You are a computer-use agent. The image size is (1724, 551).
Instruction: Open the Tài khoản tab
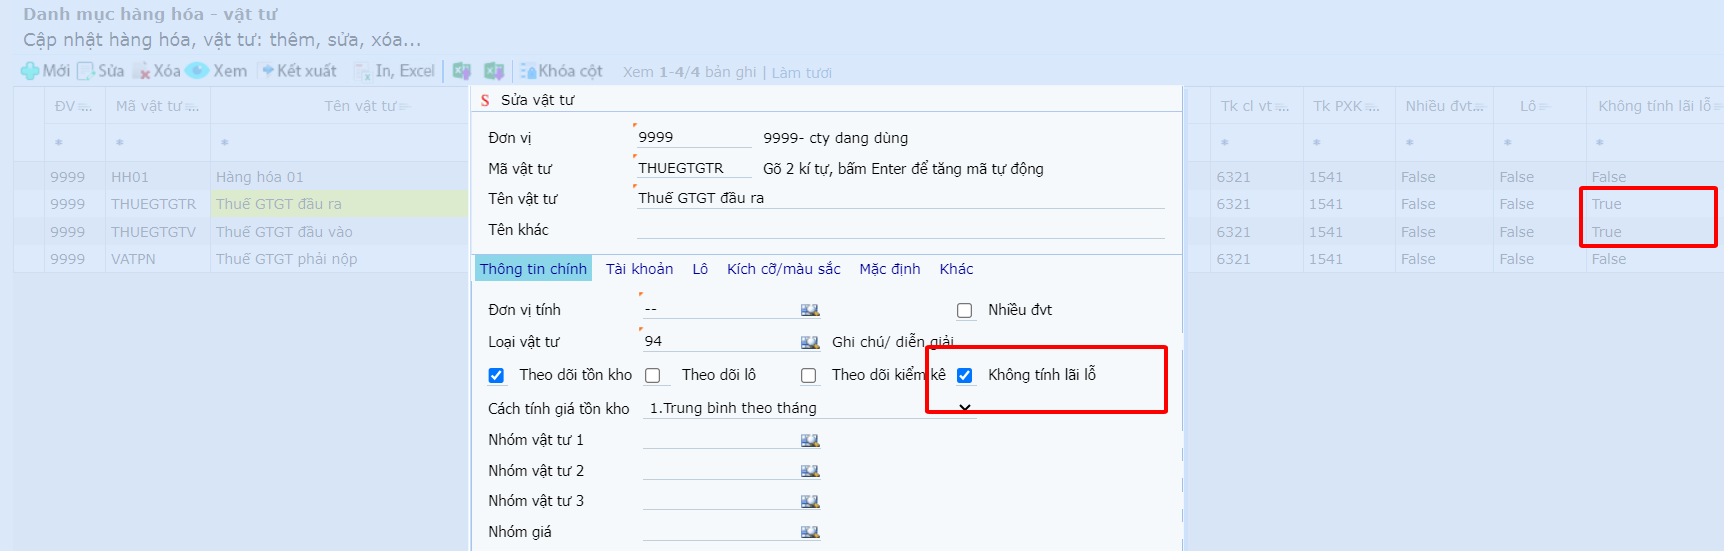point(639,269)
